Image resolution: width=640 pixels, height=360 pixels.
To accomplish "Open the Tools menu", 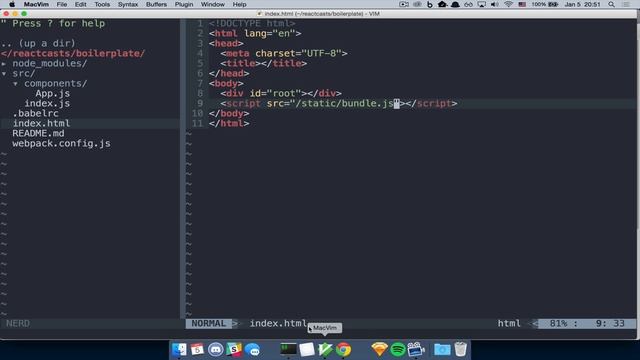I will [x=102, y=4].
